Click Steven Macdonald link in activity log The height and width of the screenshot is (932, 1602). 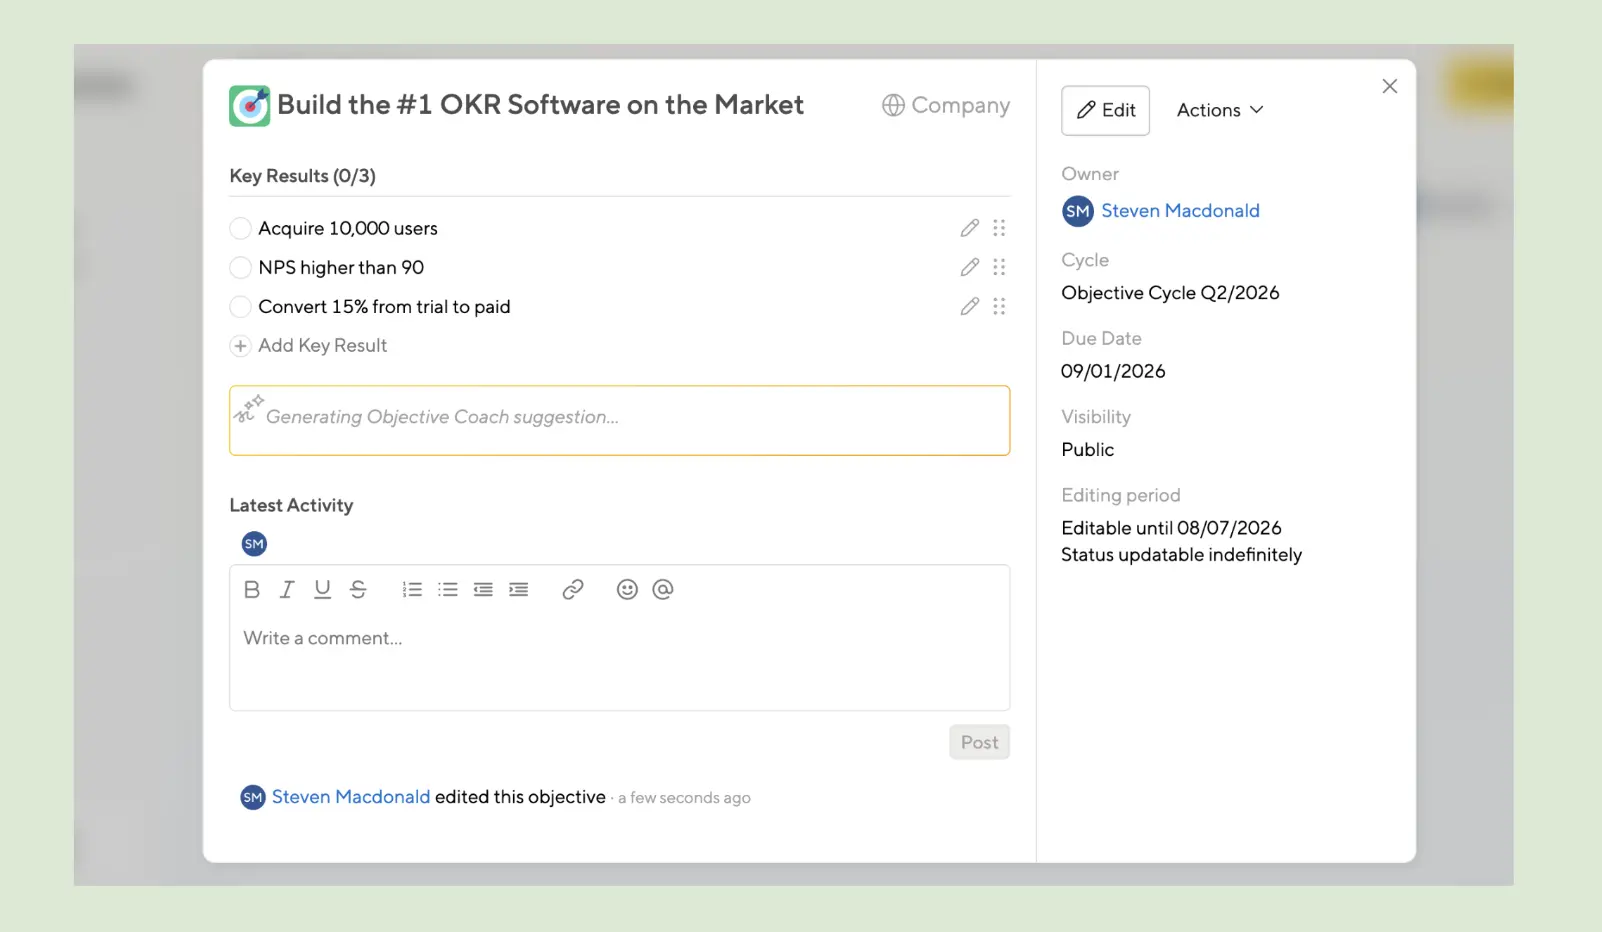pos(351,797)
